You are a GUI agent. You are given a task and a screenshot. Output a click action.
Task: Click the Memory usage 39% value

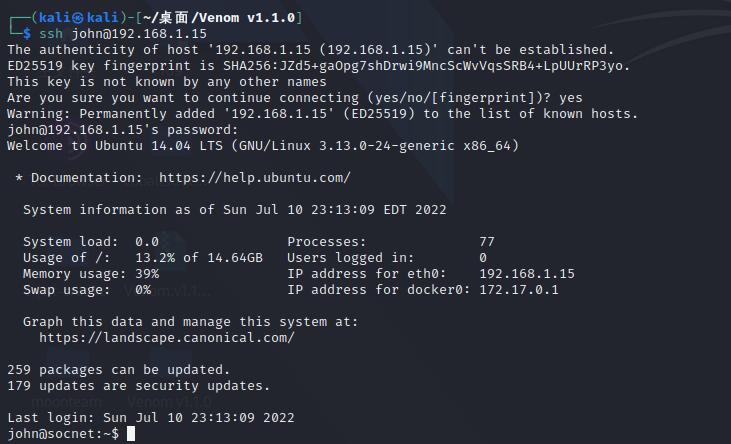147,274
